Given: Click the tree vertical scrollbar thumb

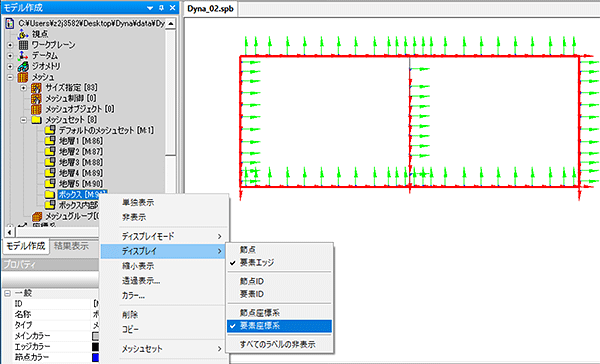Looking at the screenshot, I should [171, 92].
